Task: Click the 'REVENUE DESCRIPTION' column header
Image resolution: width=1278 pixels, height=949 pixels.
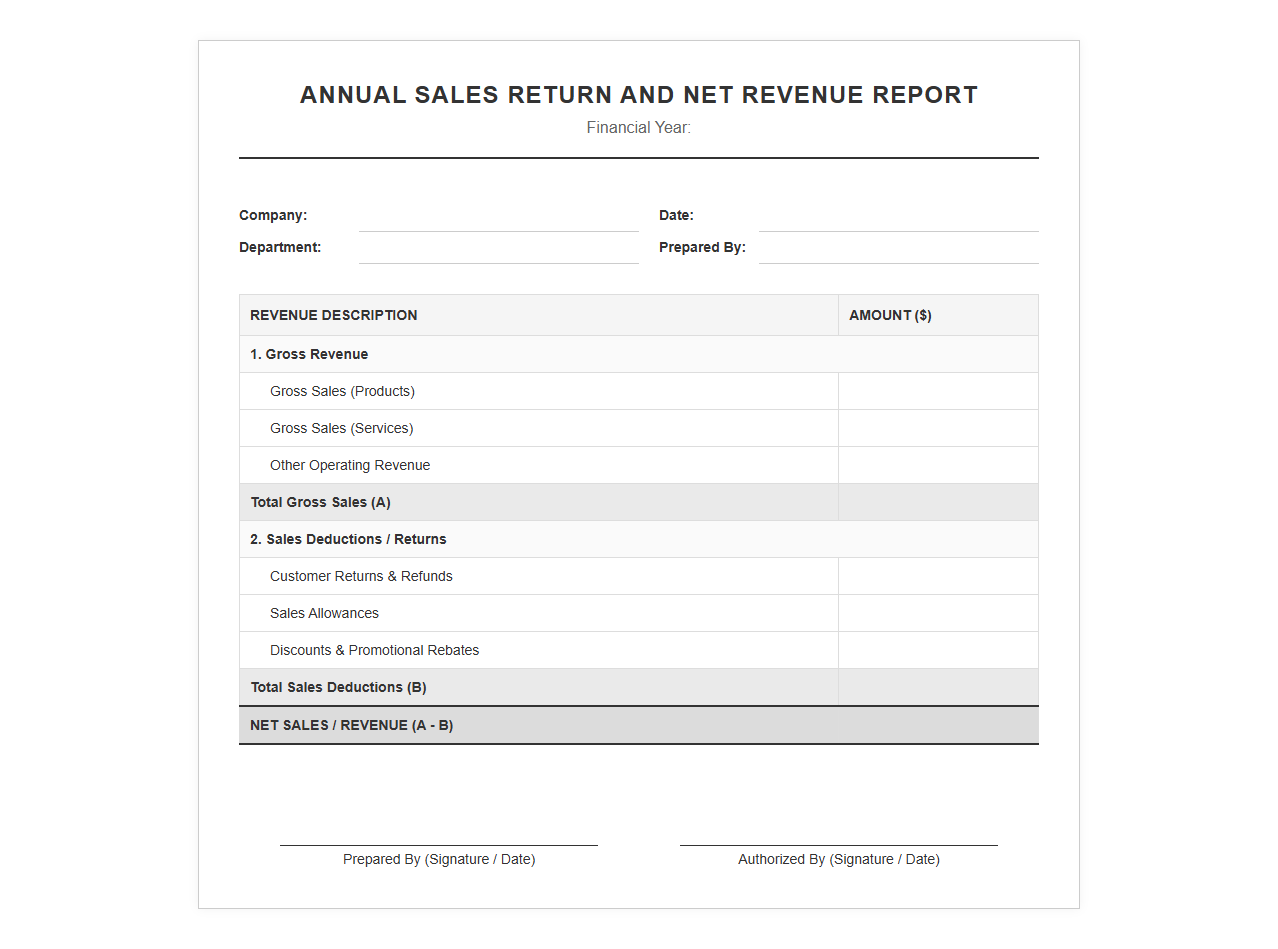Action: [x=539, y=315]
